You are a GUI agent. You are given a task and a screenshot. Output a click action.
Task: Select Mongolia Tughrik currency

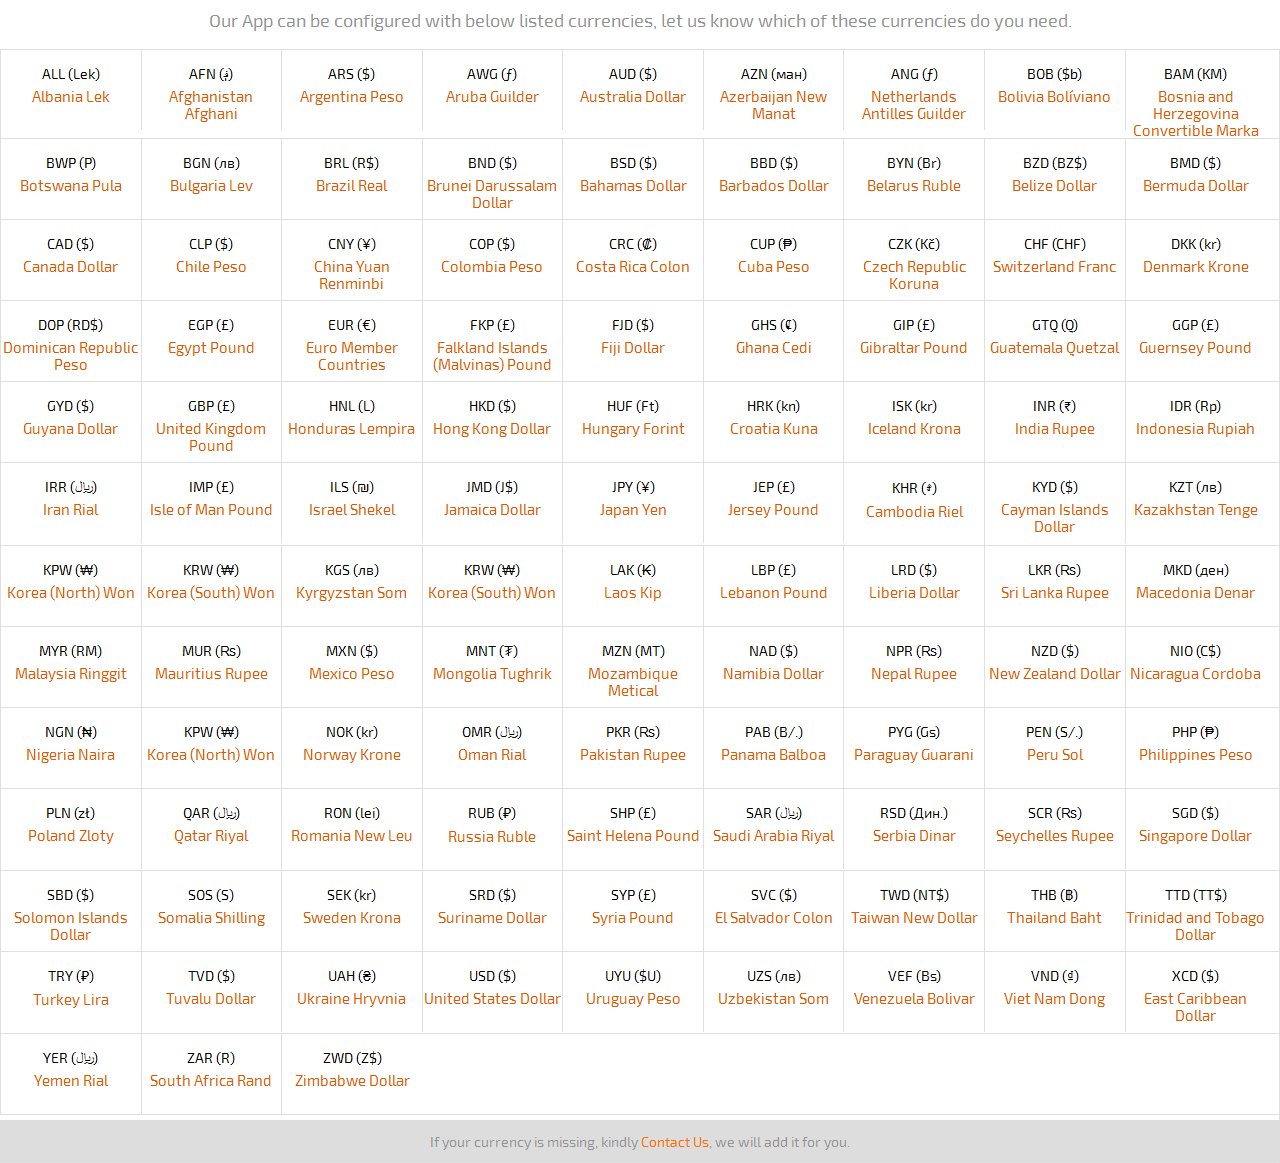(492, 674)
